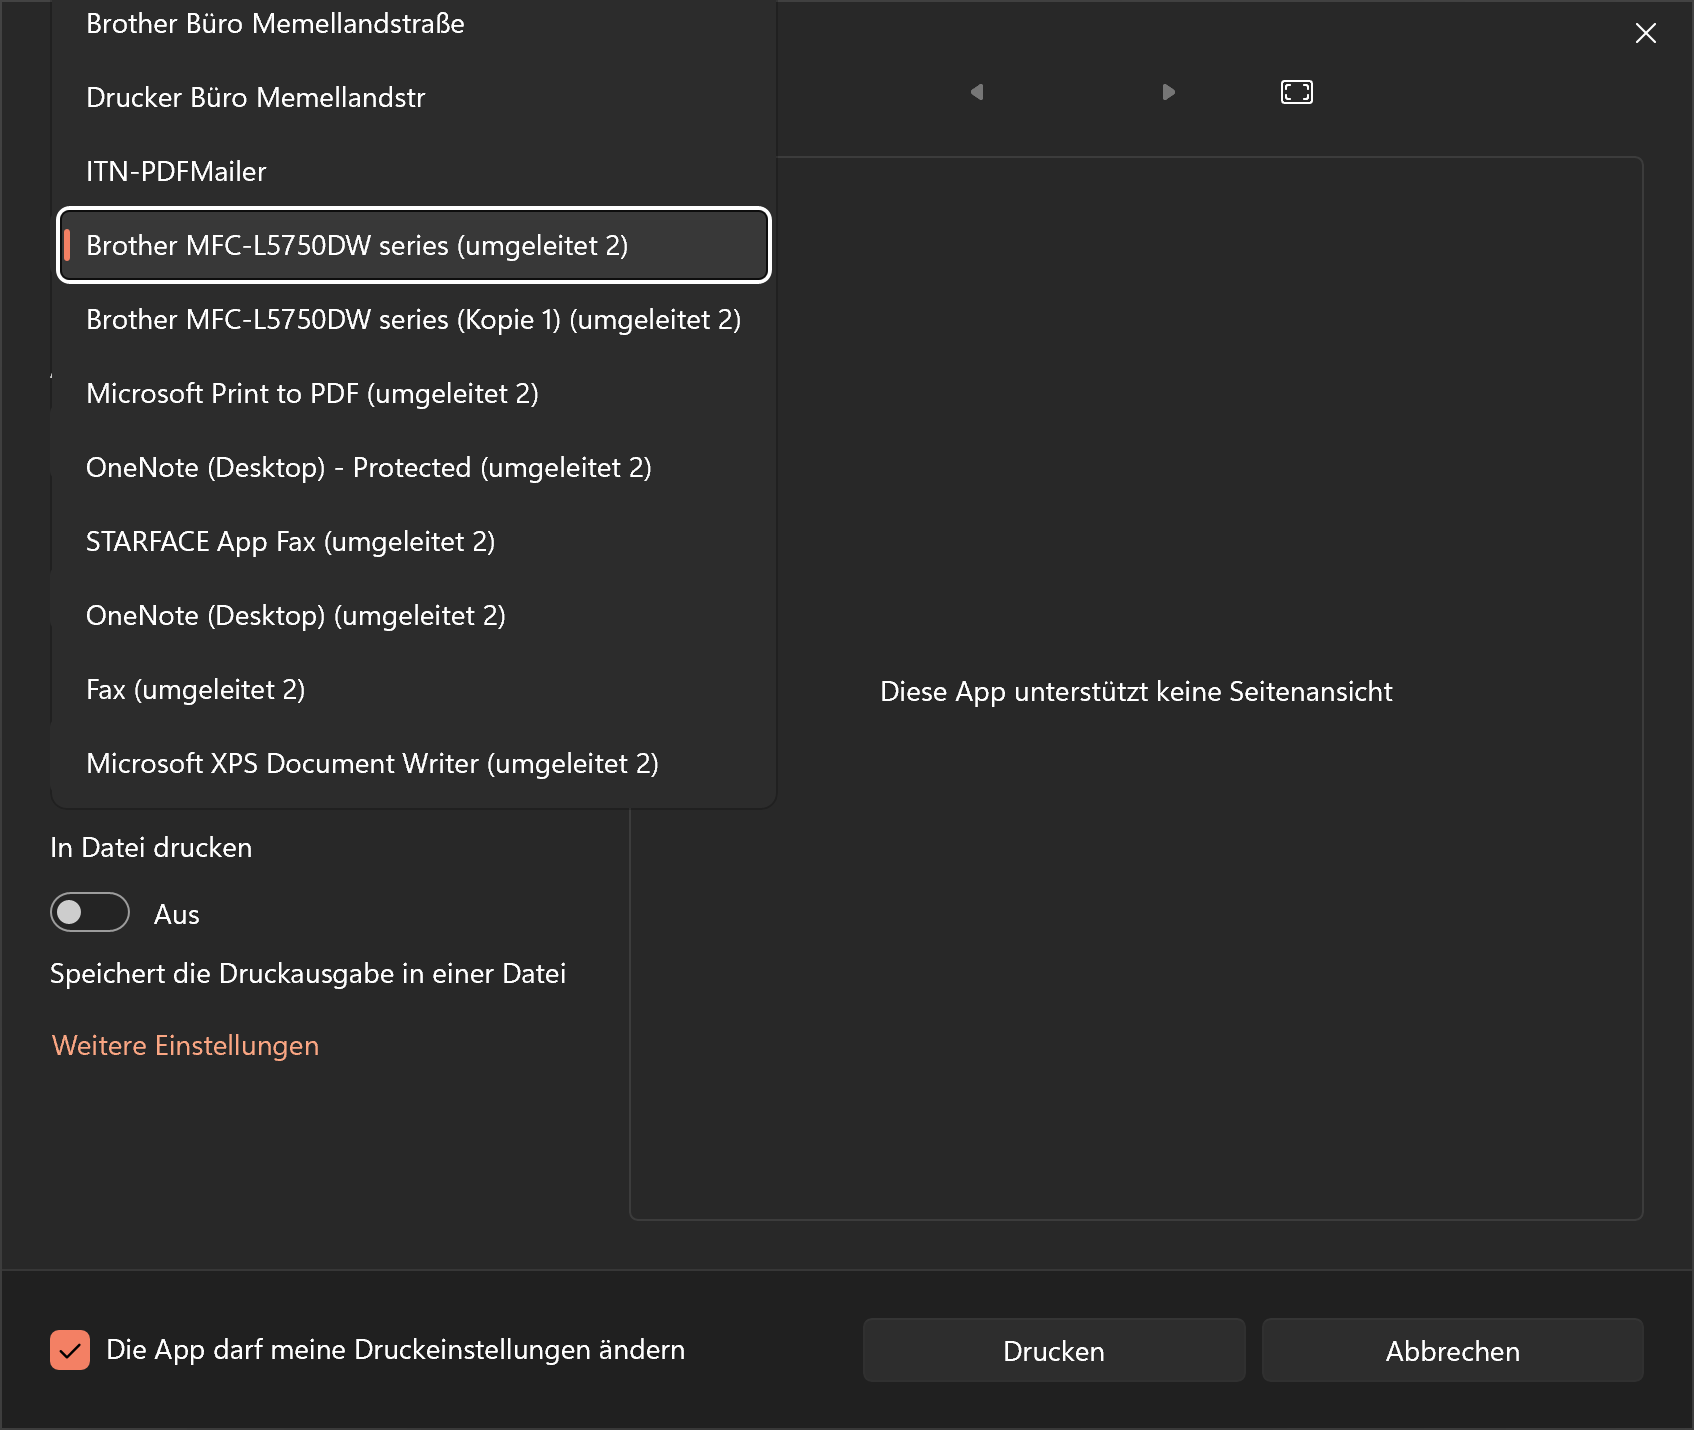Screen dimensions: 1694x1430
Task: Toggle fit-to-page preview icon
Action: point(1297,92)
